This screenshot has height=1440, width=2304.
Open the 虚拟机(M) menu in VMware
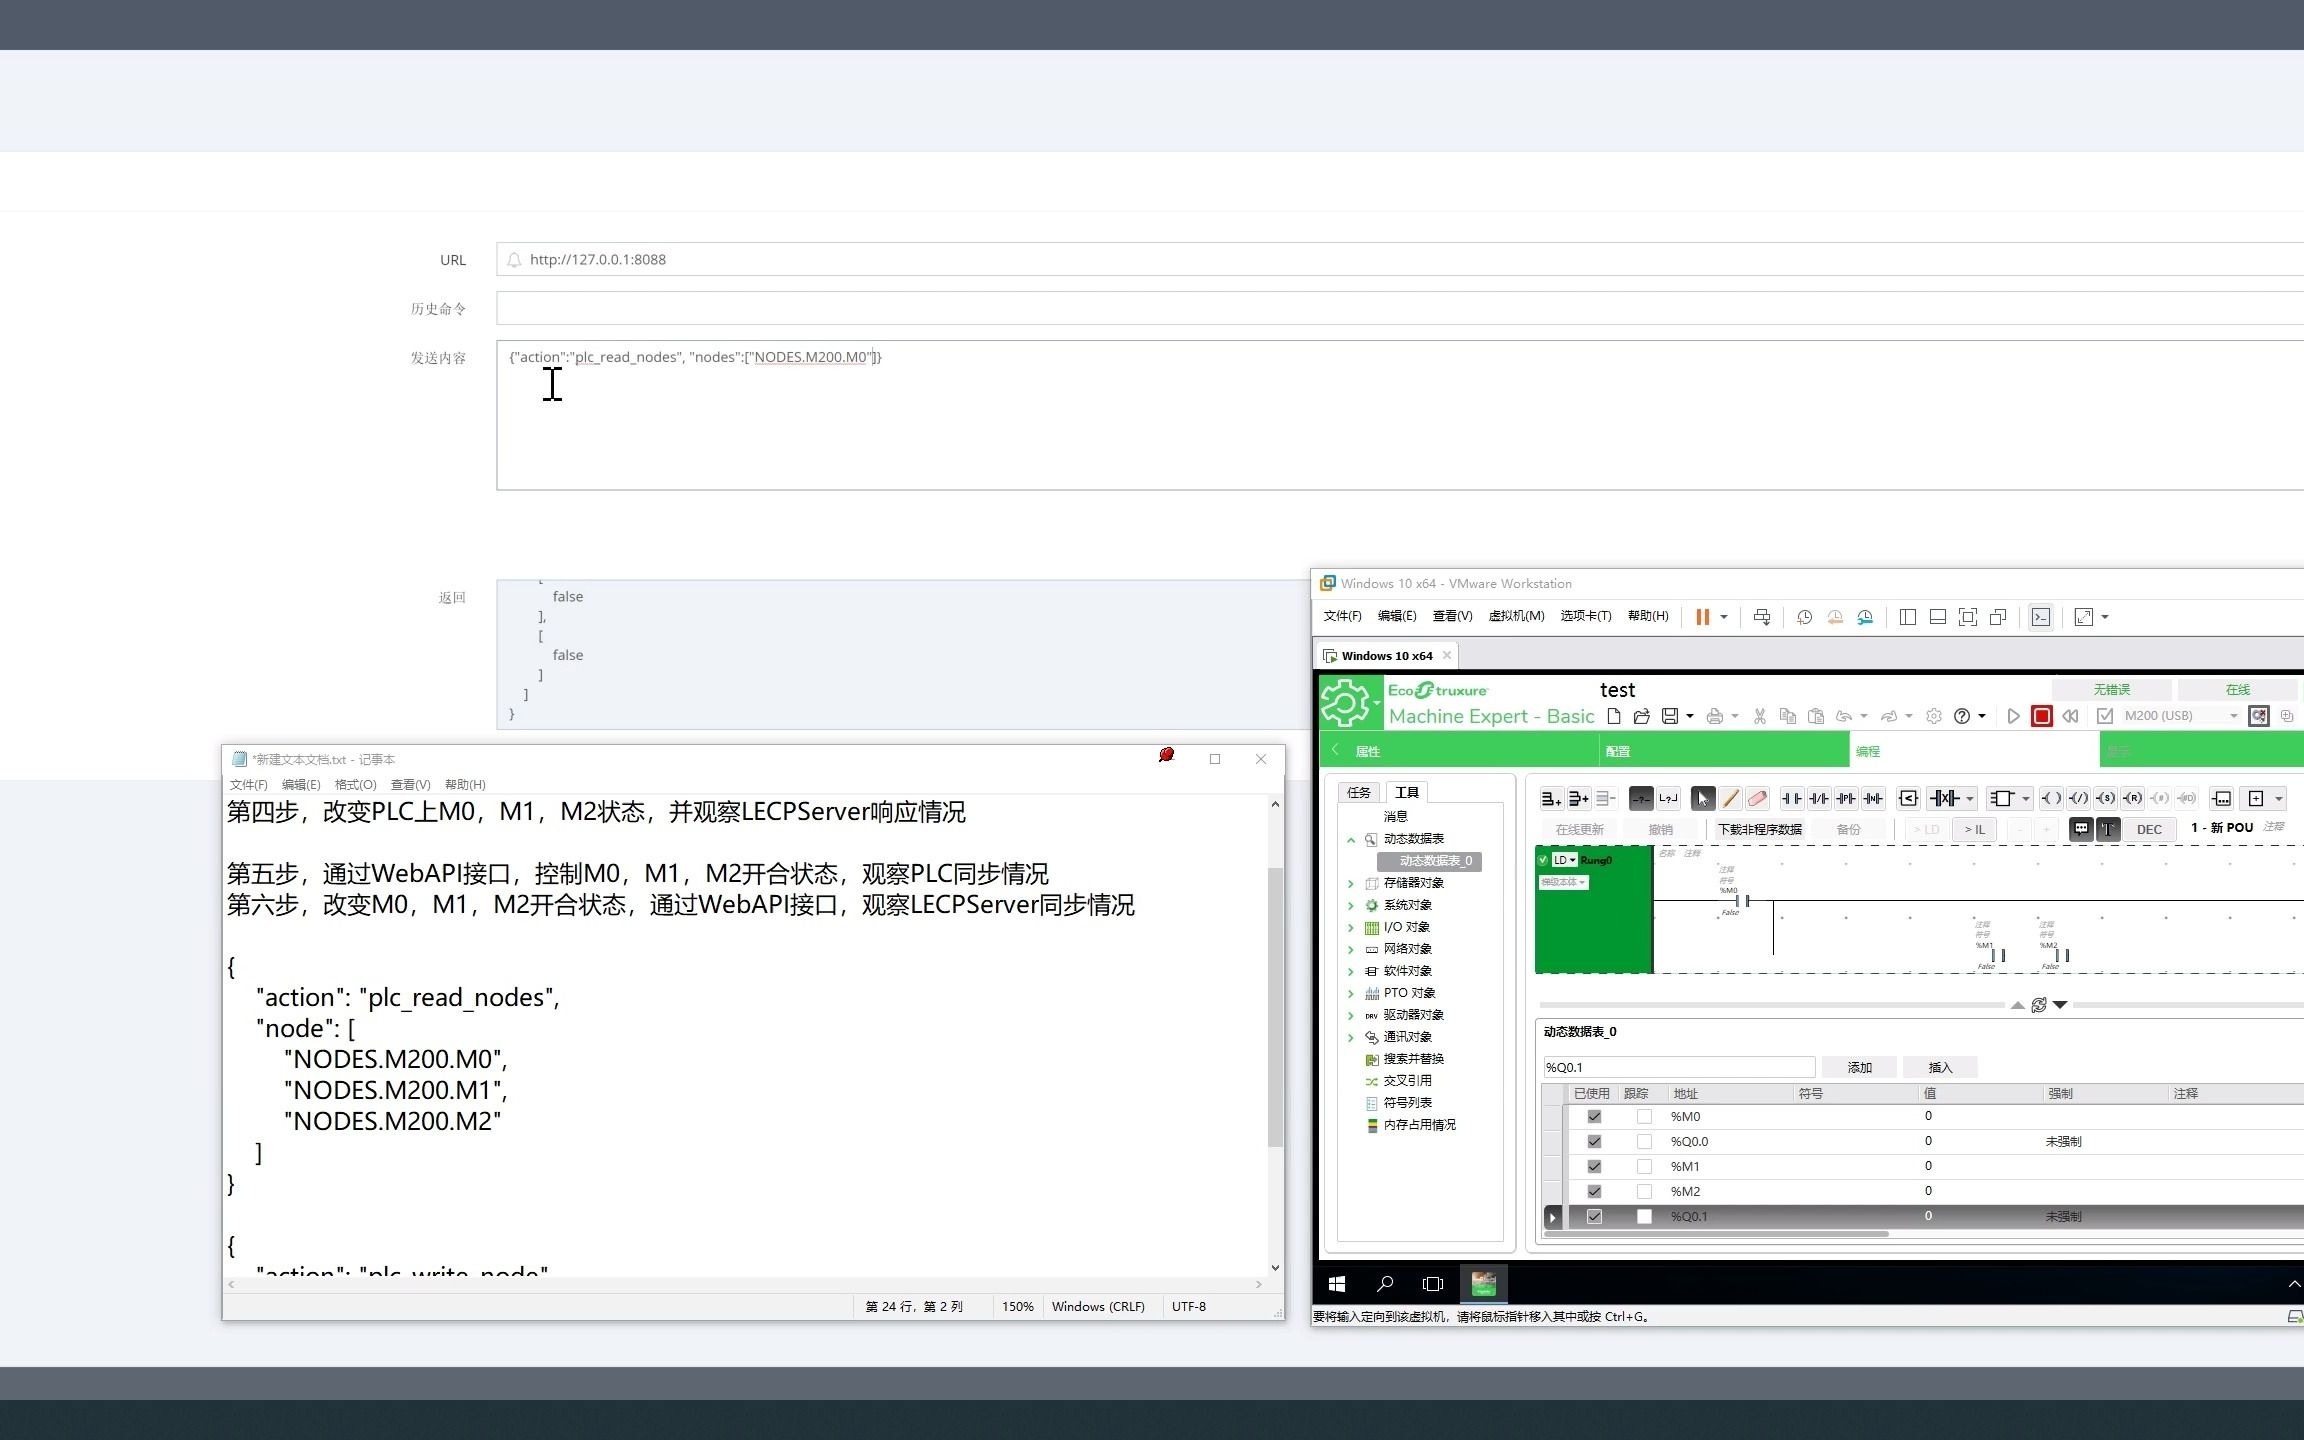1517,616
